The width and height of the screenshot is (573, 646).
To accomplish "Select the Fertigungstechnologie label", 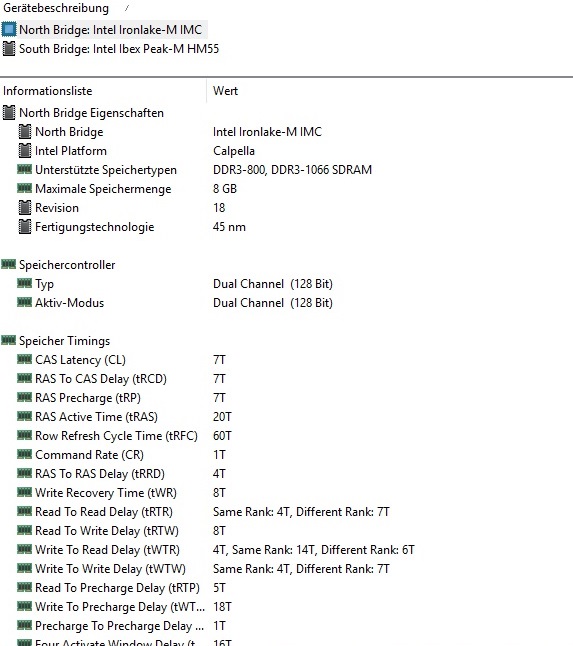I will (x=95, y=227).
